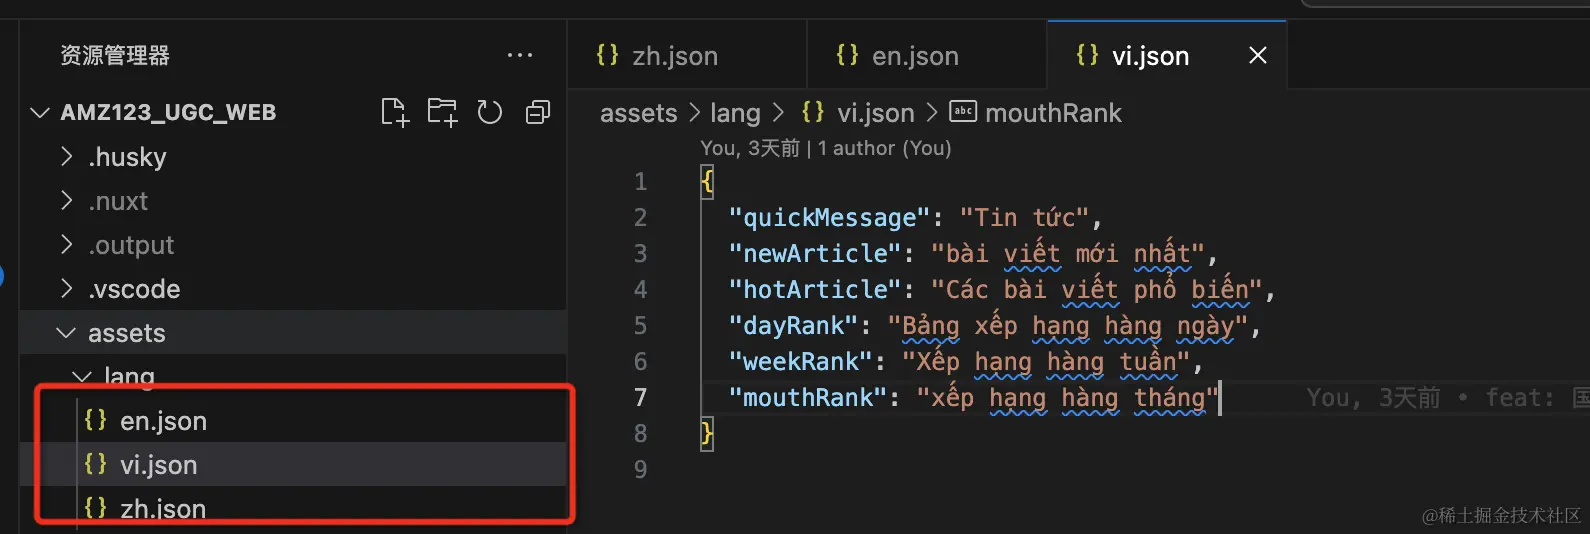Click the "weekRank" key text

(x=800, y=362)
